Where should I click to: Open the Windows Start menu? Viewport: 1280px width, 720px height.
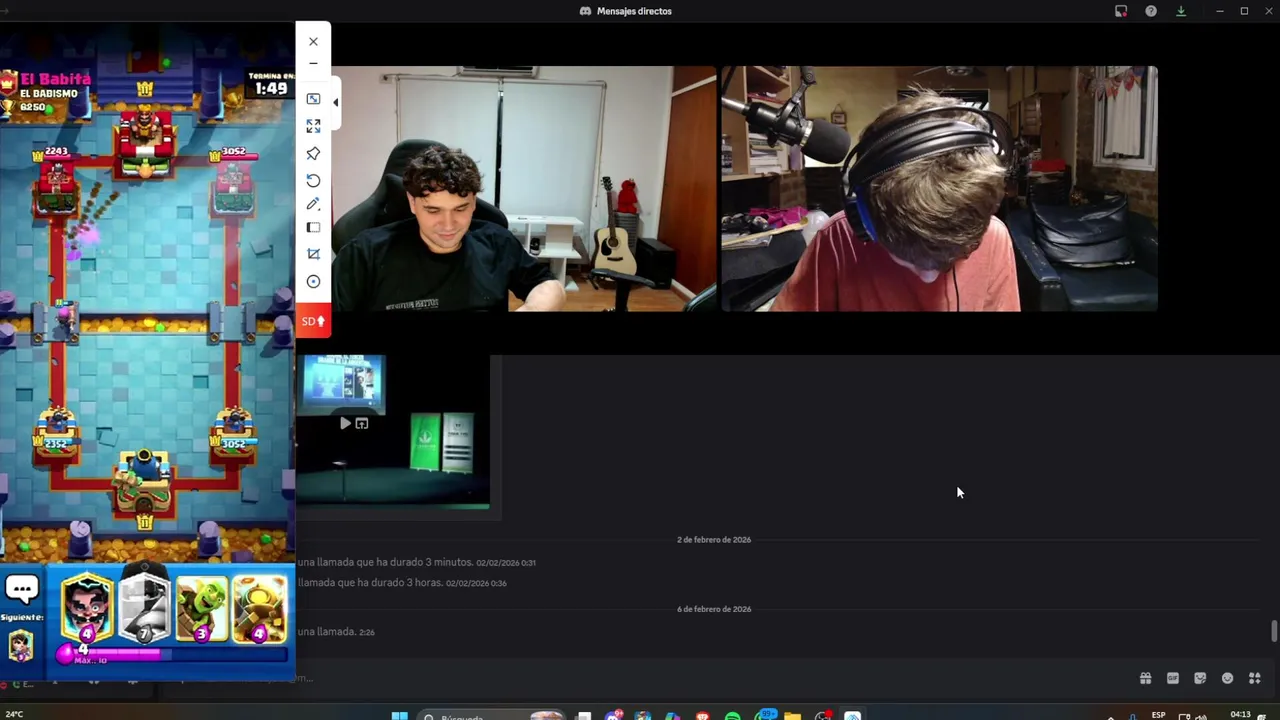click(399, 716)
